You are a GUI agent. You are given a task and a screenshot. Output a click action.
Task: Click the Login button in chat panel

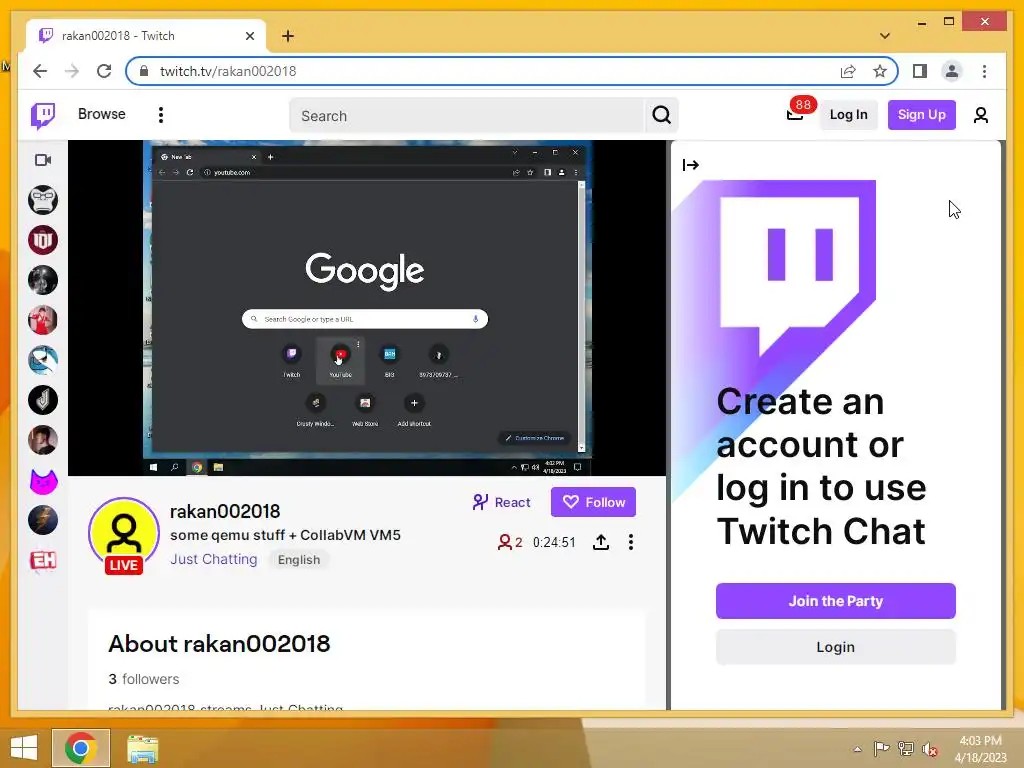click(x=835, y=647)
